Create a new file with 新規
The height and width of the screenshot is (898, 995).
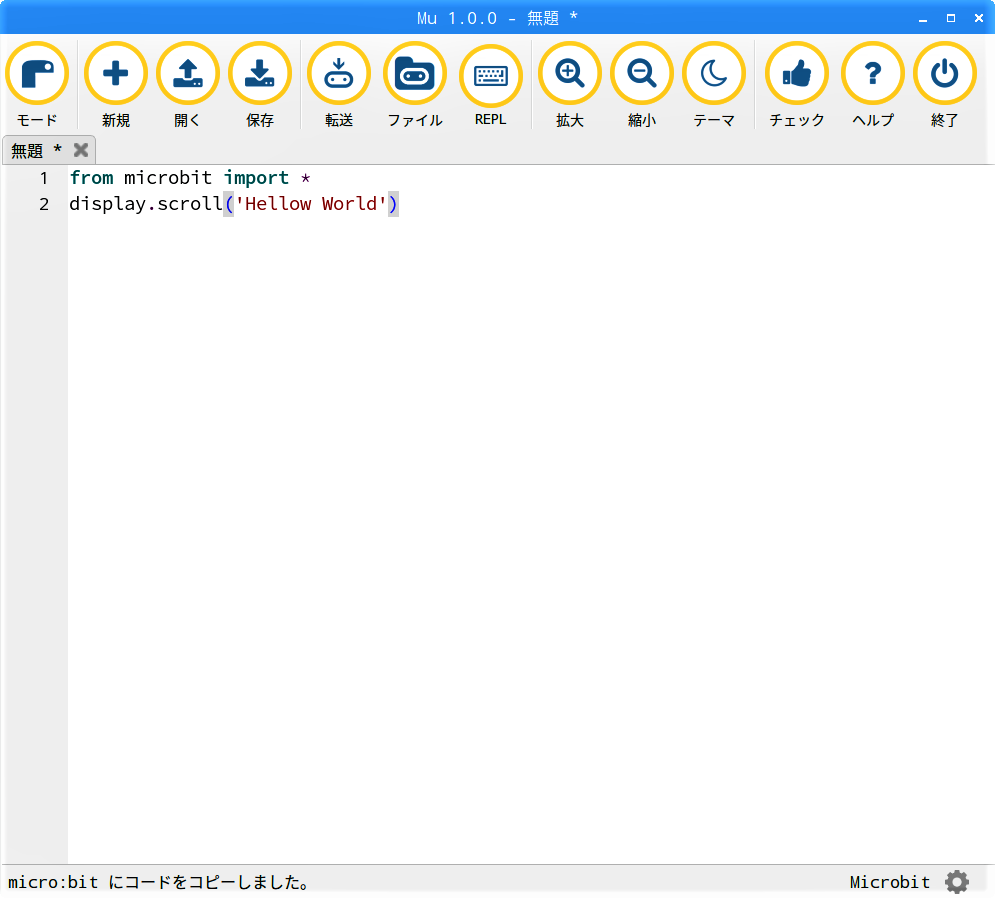coord(115,84)
